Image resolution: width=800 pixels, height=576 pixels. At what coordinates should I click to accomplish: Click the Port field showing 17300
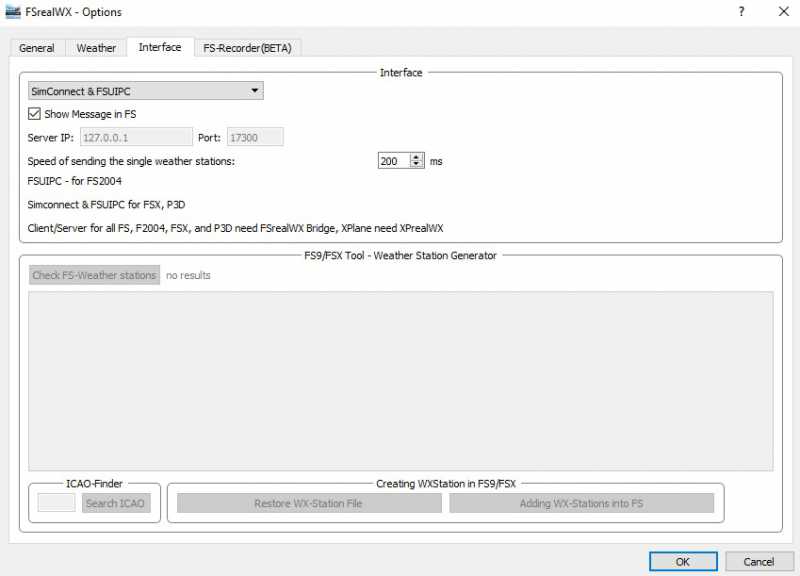point(255,137)
